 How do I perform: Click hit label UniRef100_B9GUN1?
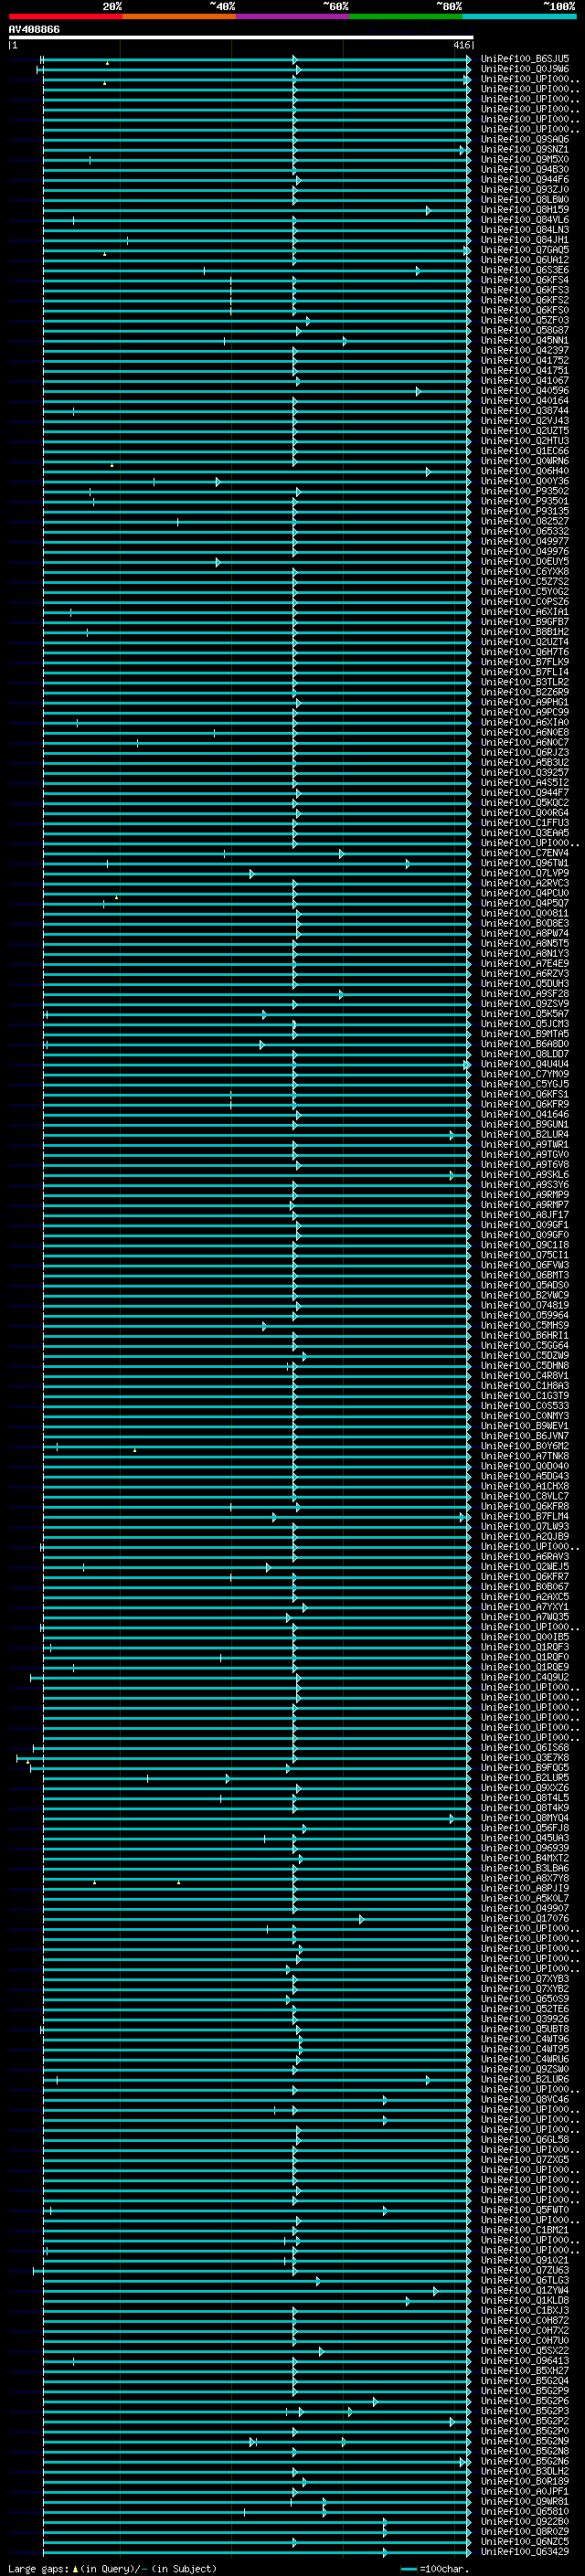coord(525,1124)
